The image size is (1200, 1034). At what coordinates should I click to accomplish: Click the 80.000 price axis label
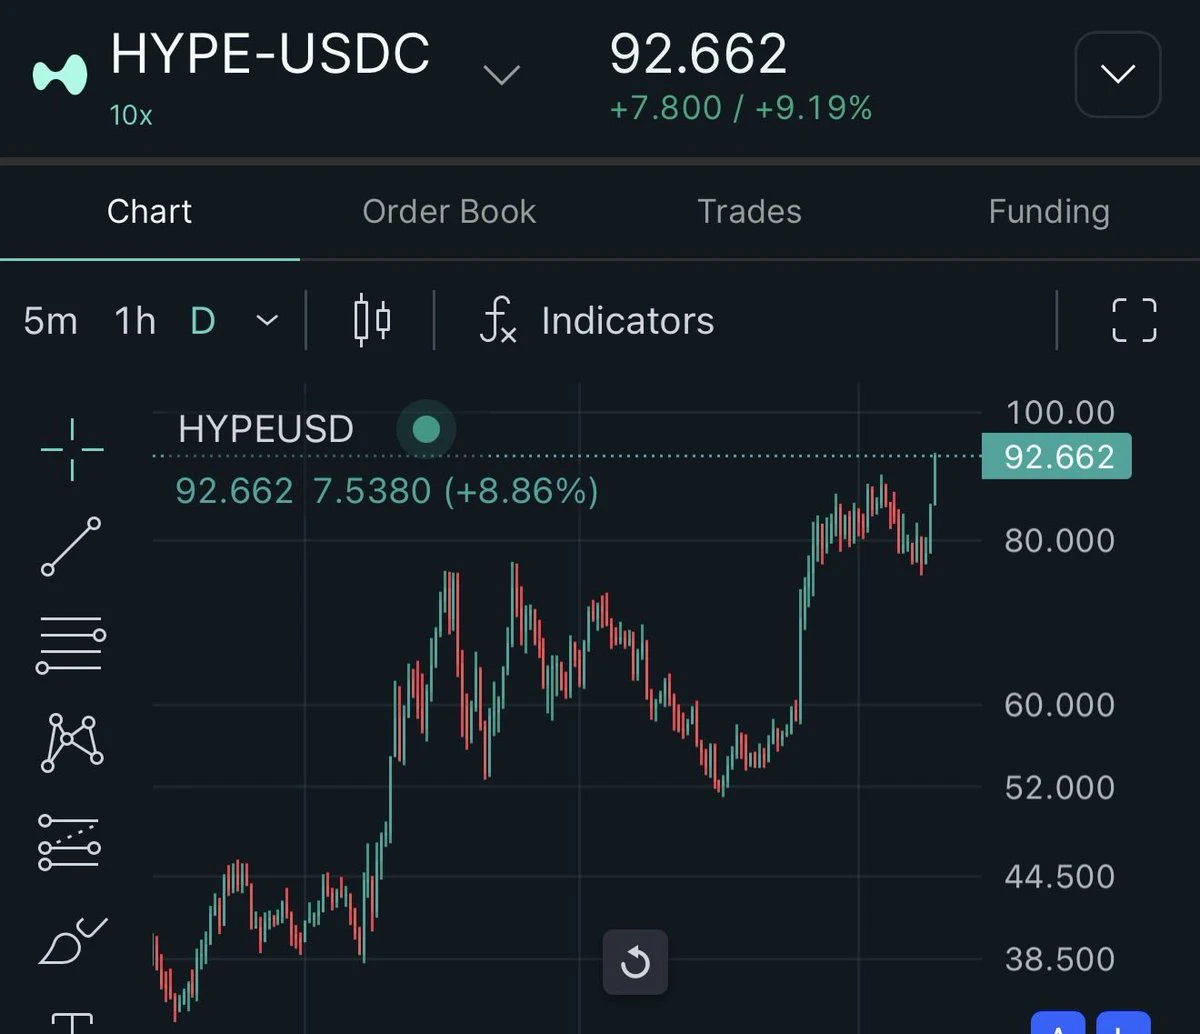(x=1060, y=541)
